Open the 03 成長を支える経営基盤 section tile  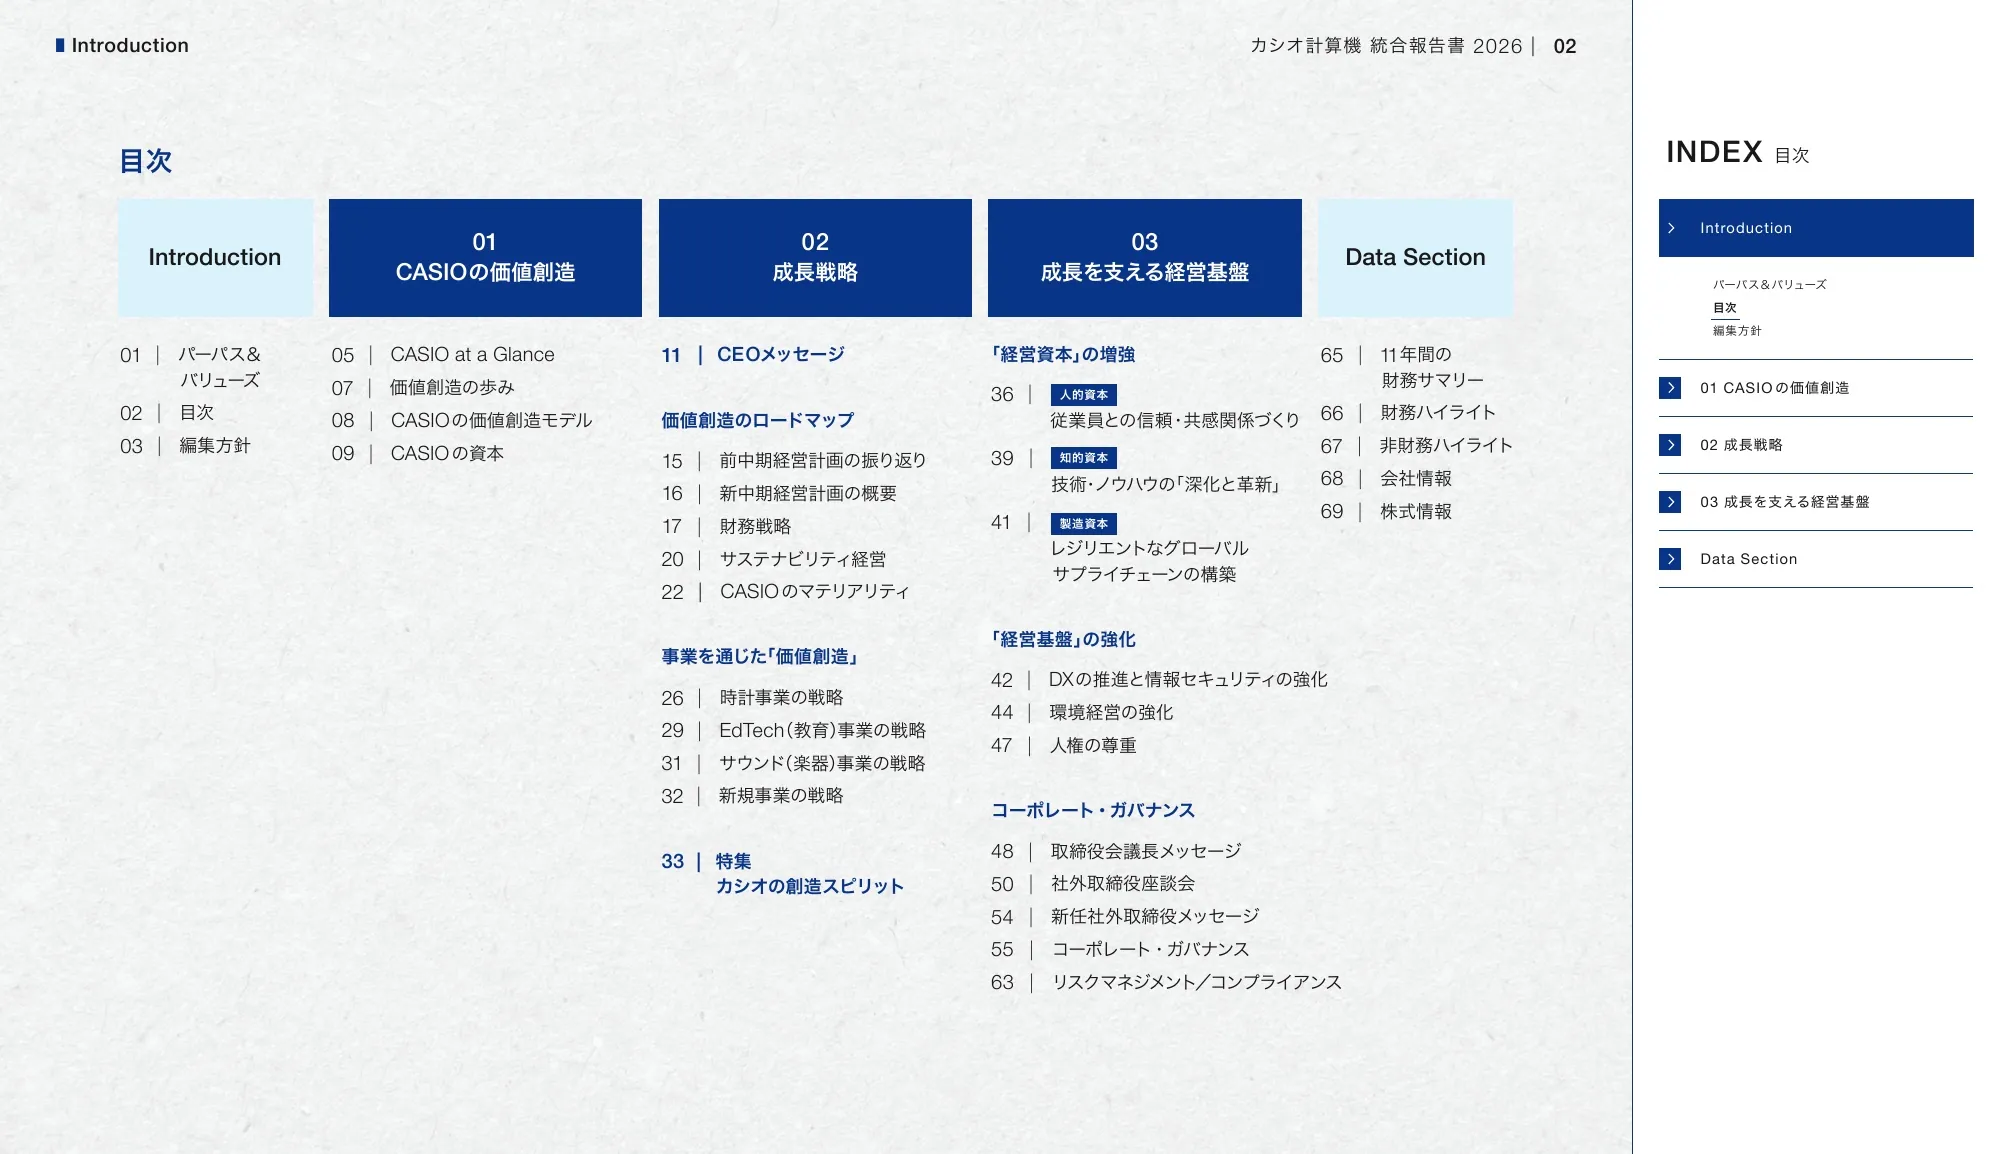coord(1145,258)
